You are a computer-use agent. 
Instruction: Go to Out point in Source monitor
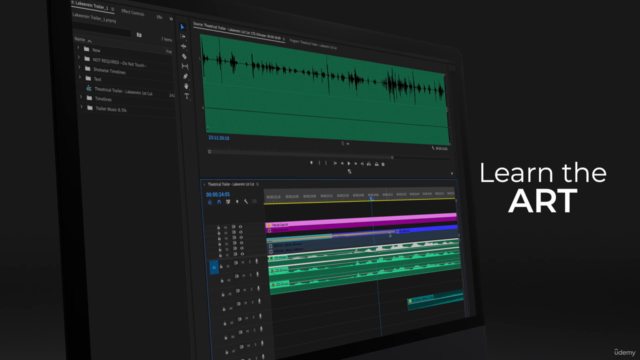coord(362,164)
